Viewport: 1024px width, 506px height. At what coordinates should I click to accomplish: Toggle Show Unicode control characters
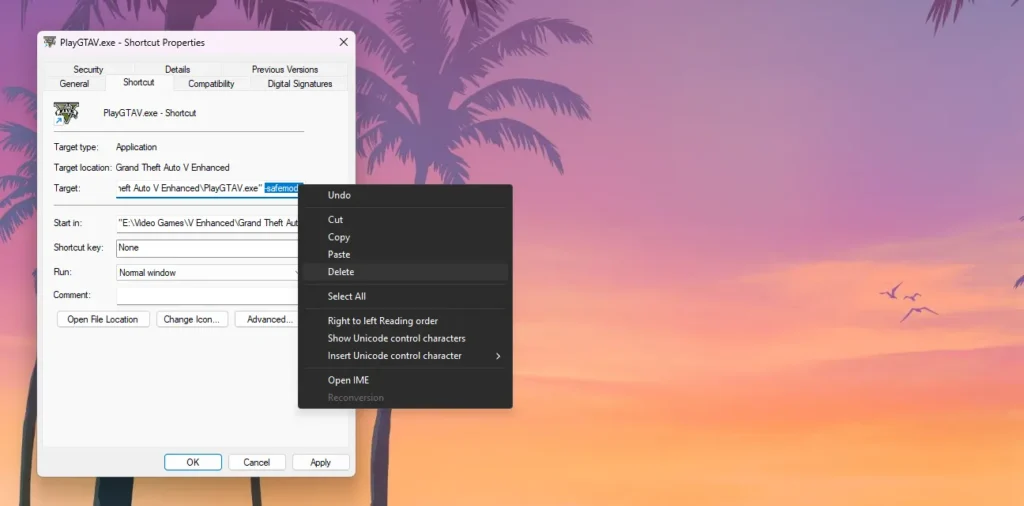(x=405, y=338)
